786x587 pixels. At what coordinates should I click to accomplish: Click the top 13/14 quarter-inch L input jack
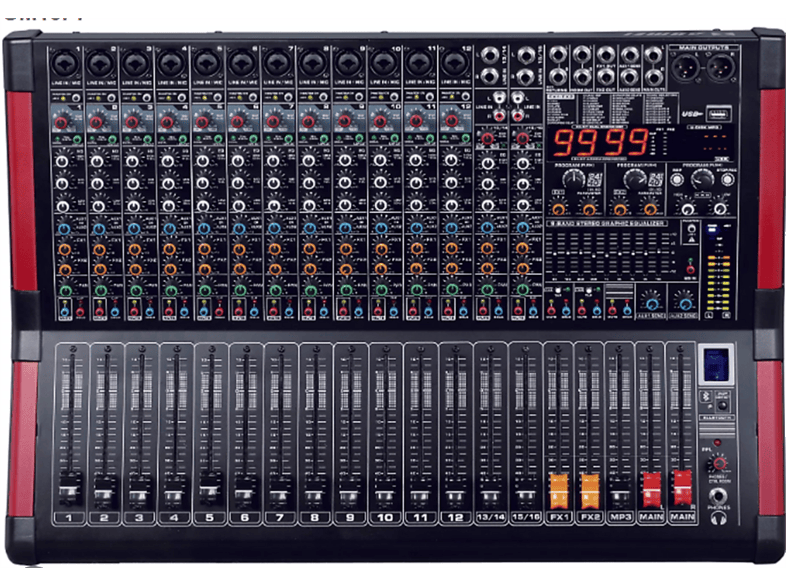[x=490, y=56]
